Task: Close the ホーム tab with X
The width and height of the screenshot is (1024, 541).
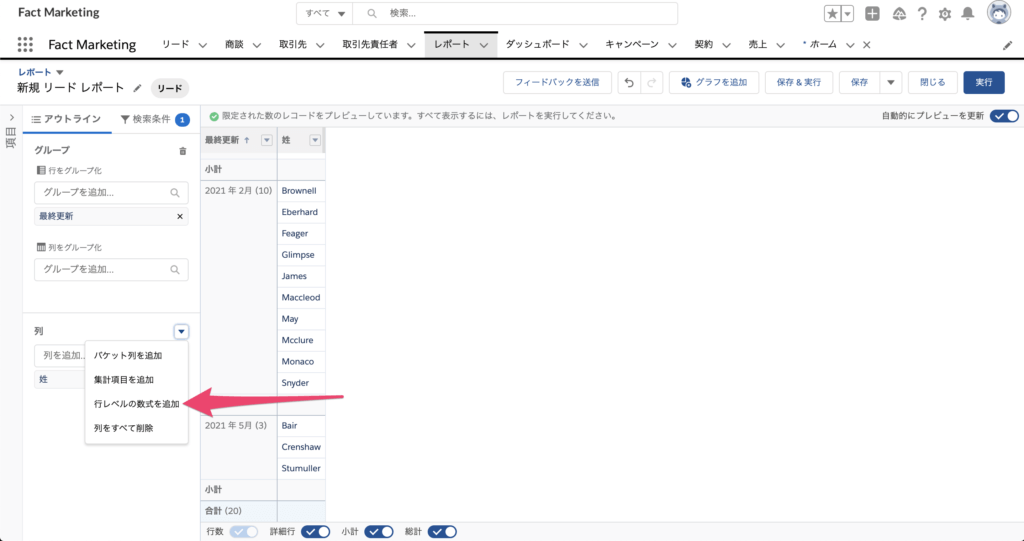Action: tap(867, 45)
